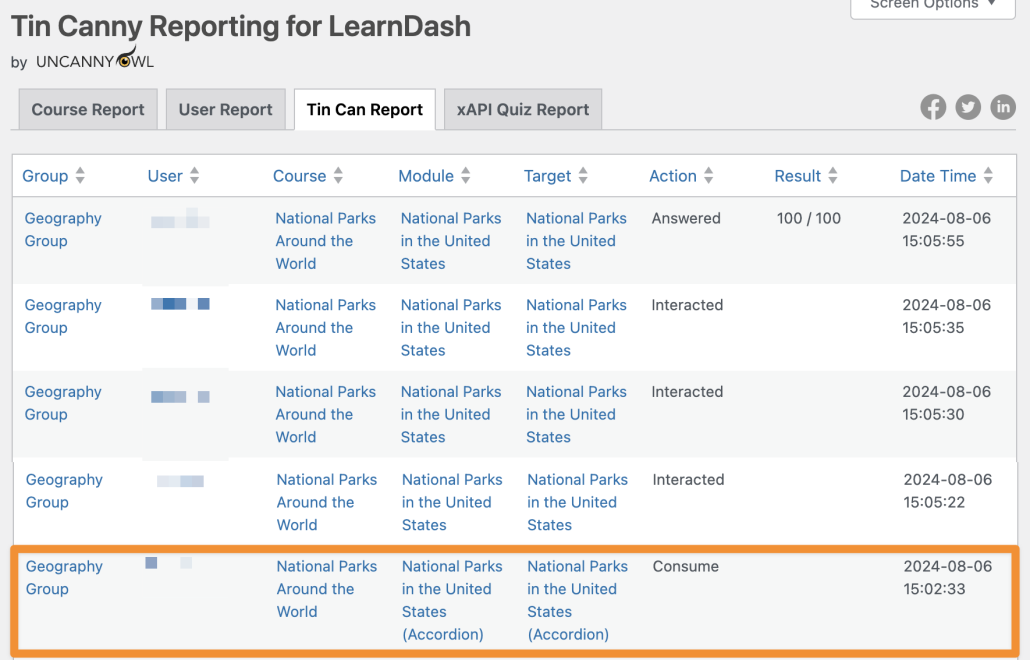Switch to the User Report tab

click(225, 110)
